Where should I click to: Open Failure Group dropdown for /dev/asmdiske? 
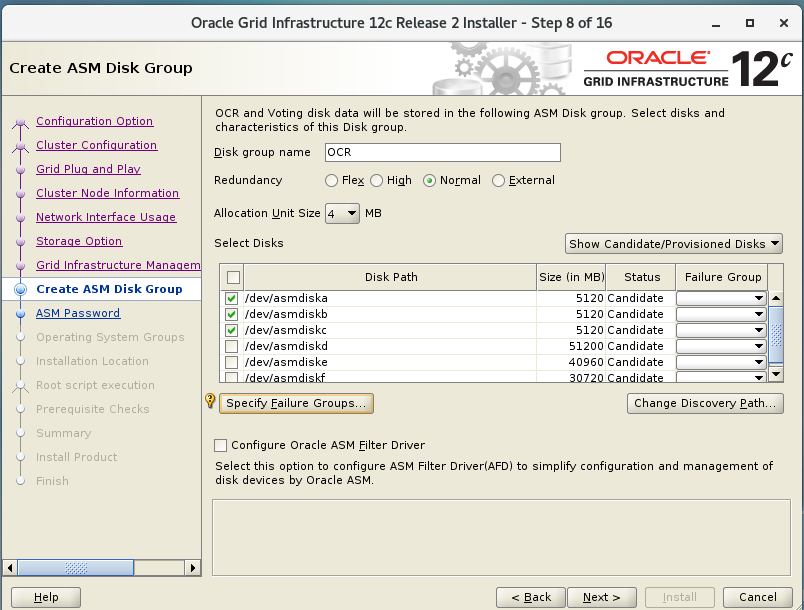click(x=721, y=362)
